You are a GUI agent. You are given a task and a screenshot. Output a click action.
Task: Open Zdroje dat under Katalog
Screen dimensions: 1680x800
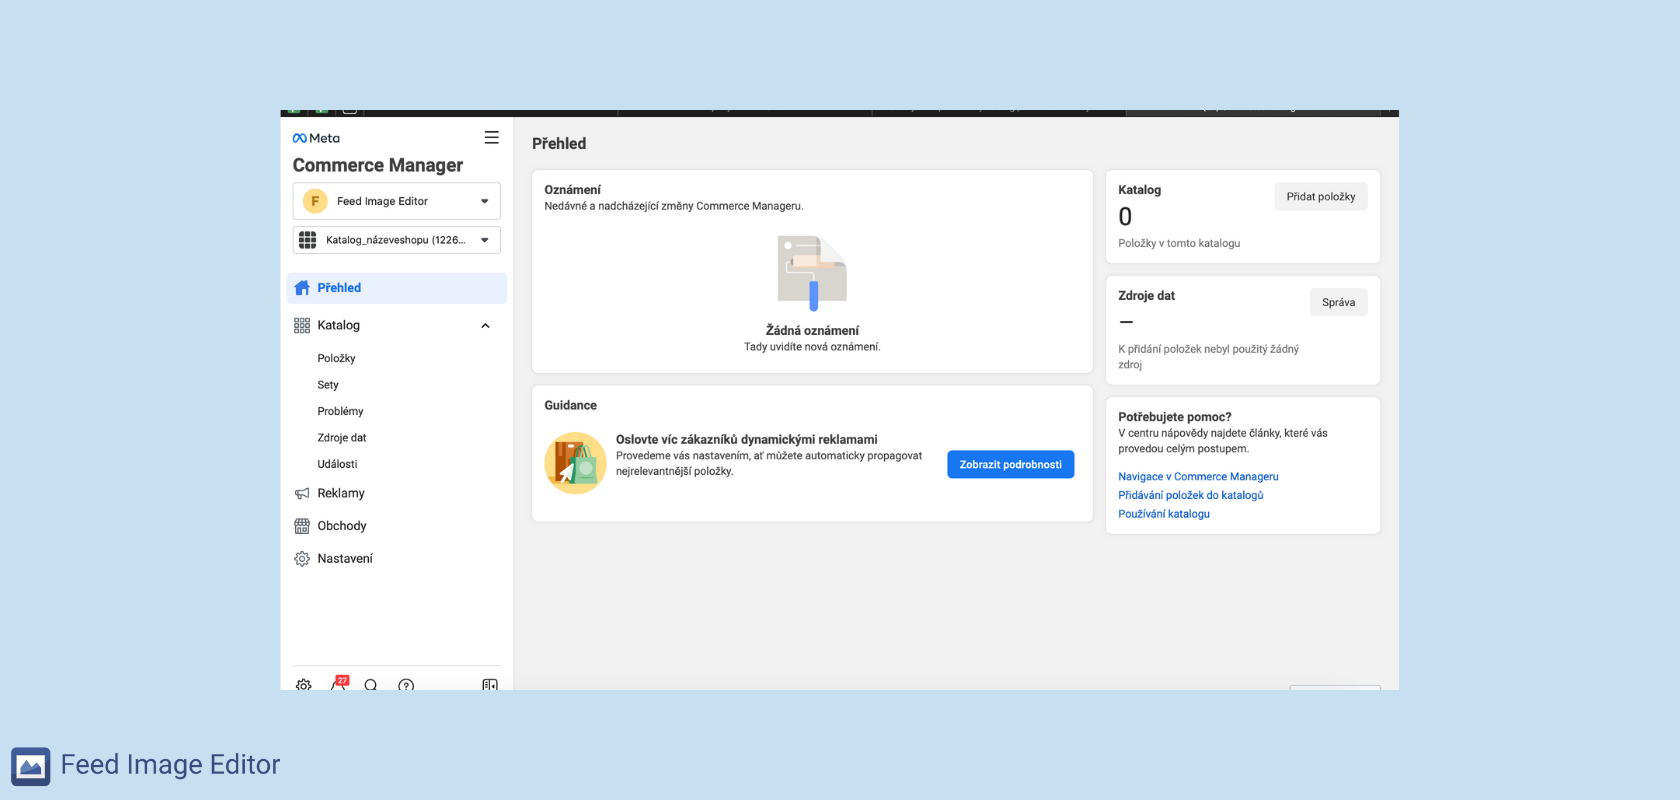point(342,438)
